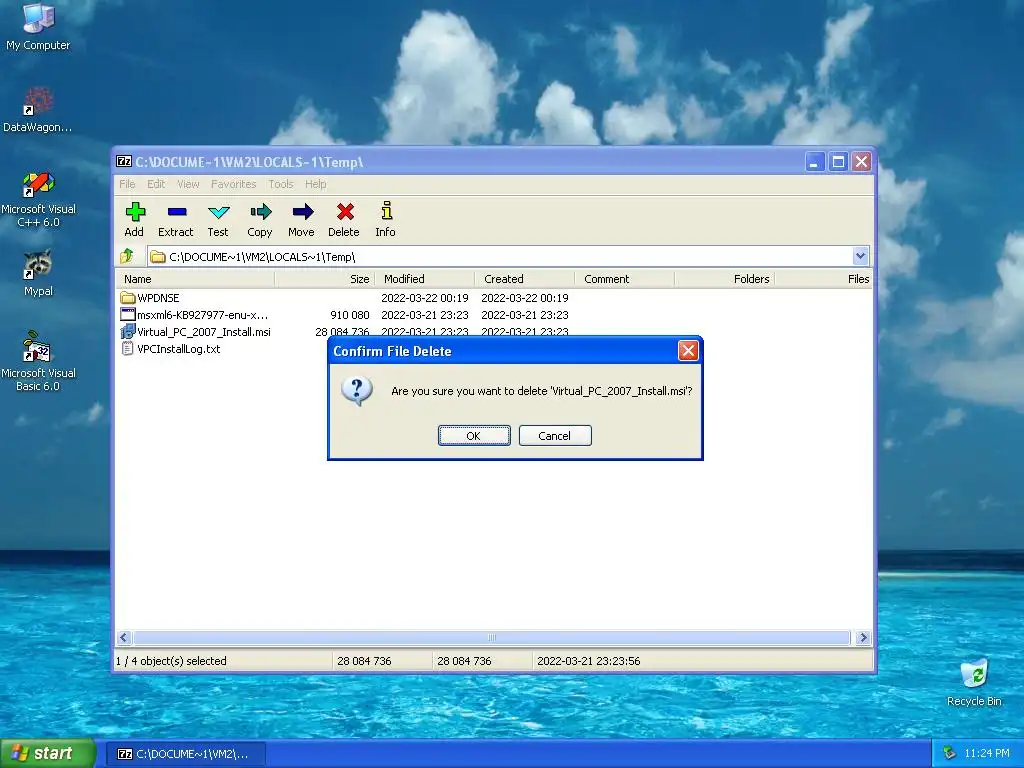
Task: Select the WPDNSE folder icon
Action: click(127, 298)
